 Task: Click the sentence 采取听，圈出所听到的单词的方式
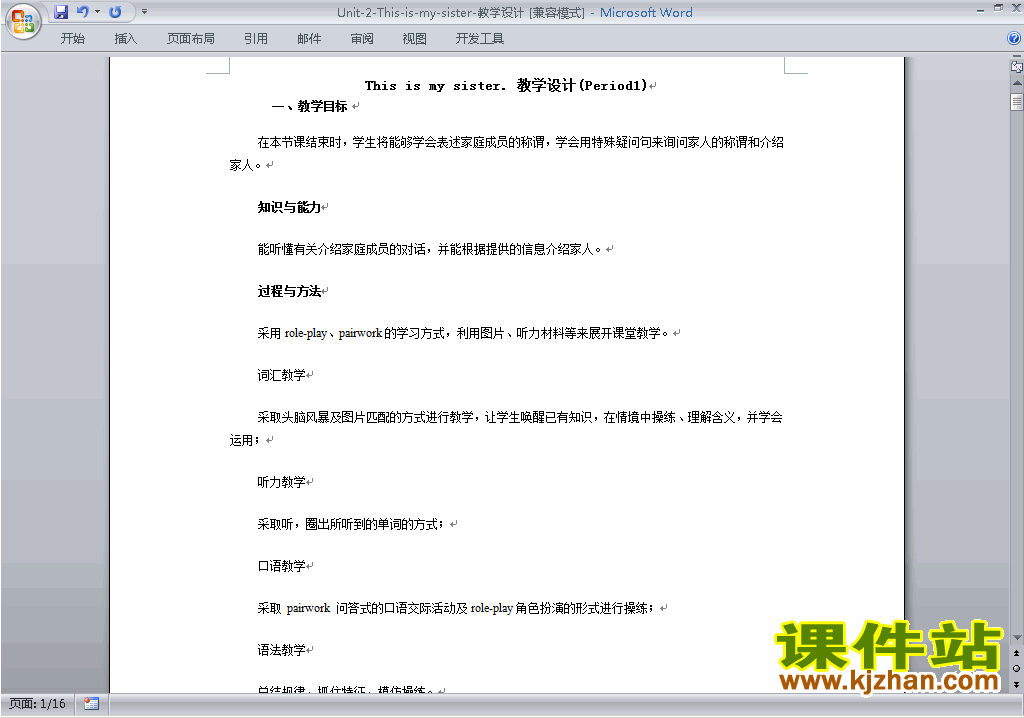tap(351, 524)
